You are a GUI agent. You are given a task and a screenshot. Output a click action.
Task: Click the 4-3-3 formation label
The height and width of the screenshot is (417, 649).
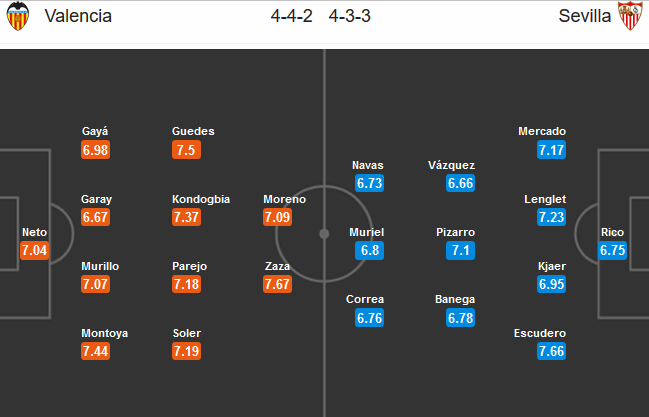350,16
